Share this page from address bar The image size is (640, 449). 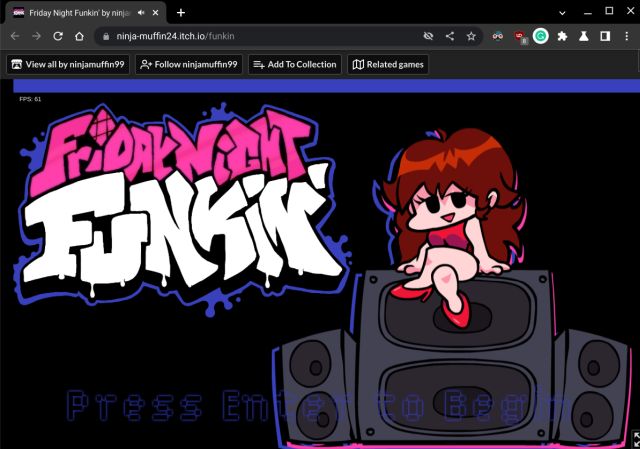[x=450, y=36]
